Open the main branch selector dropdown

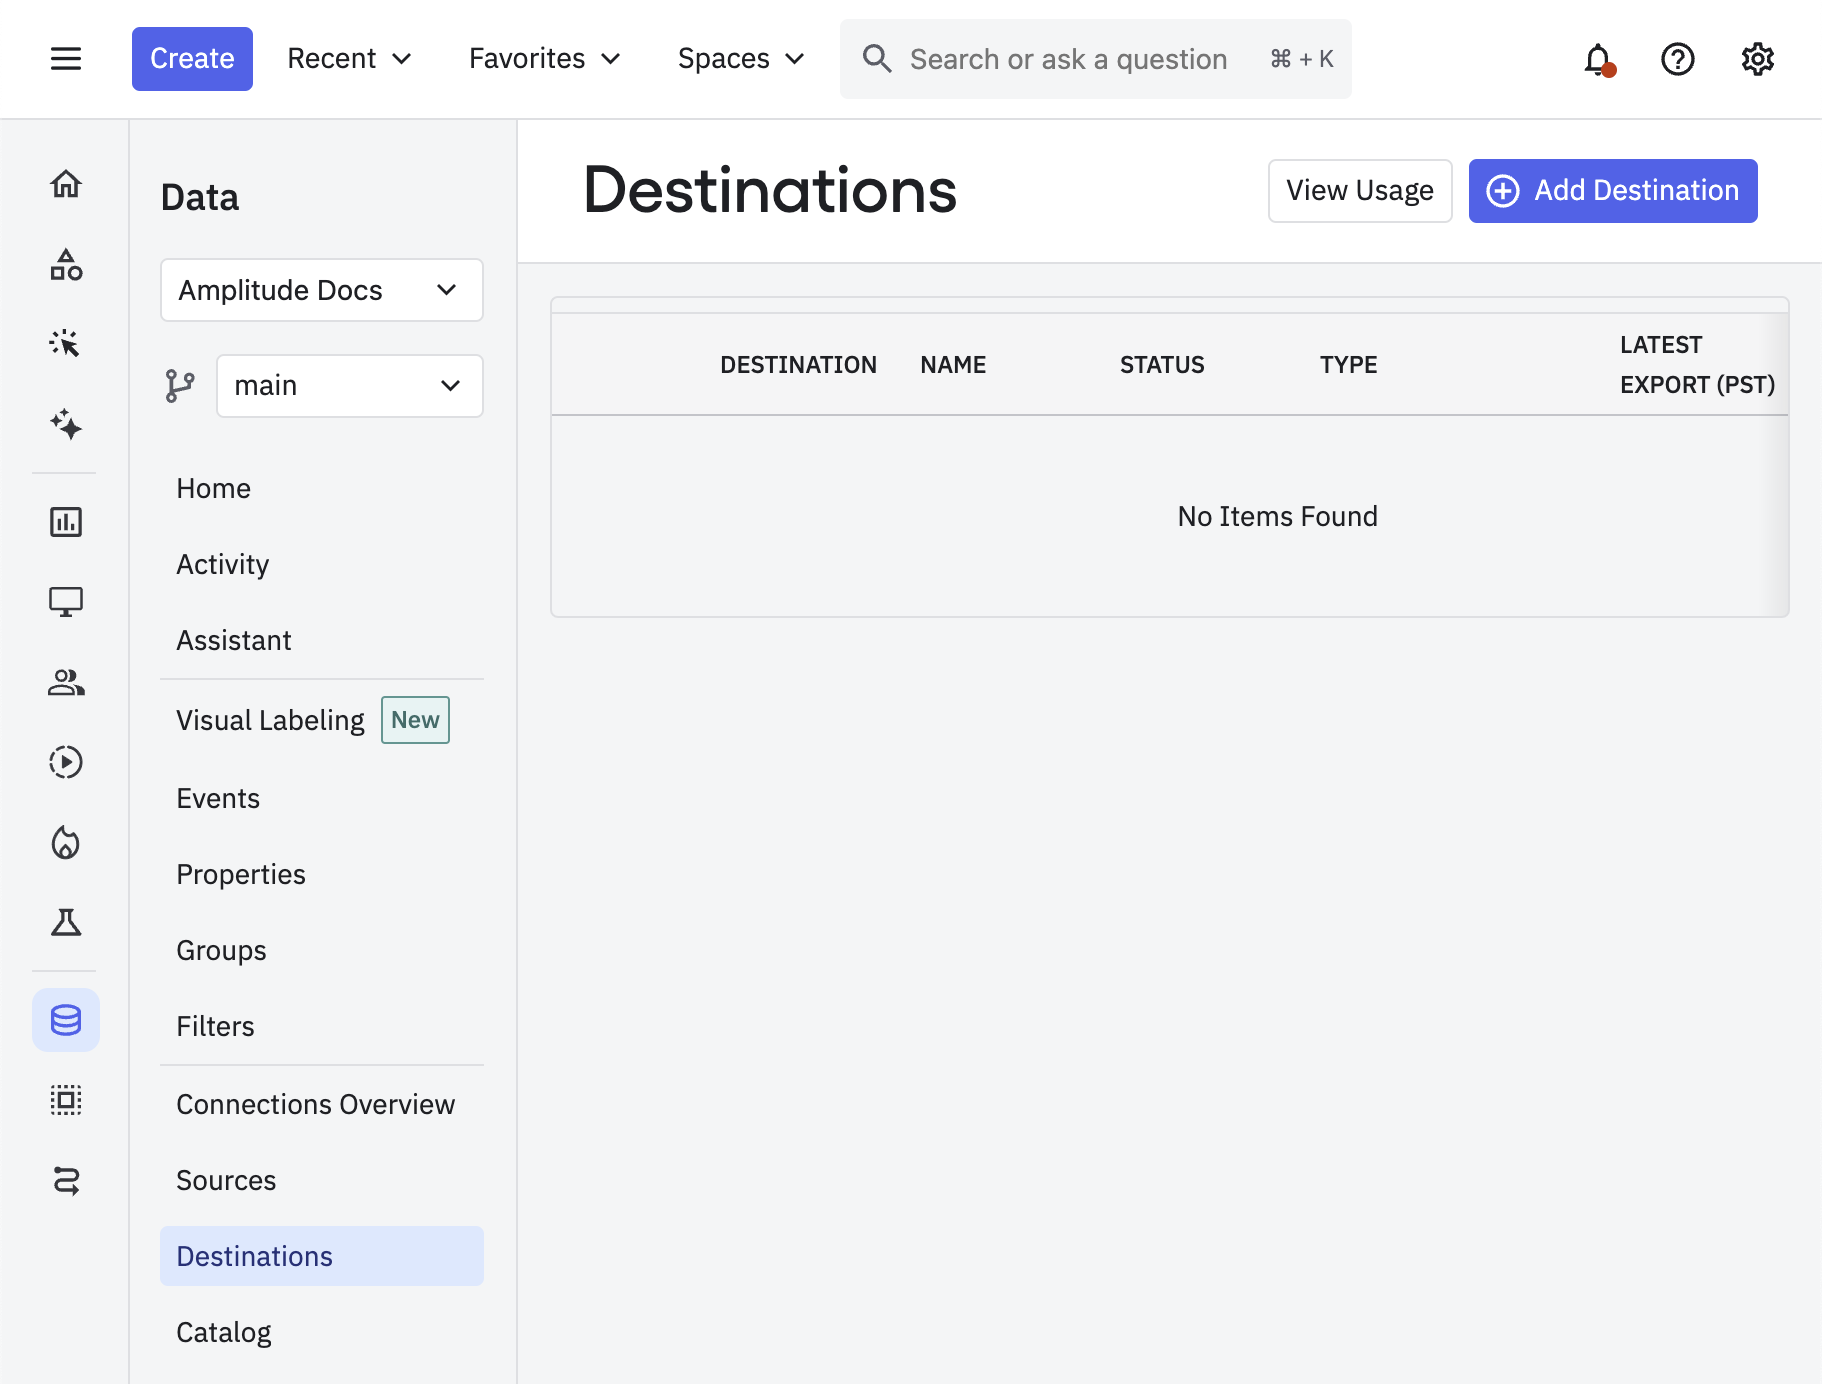point(349,386)
